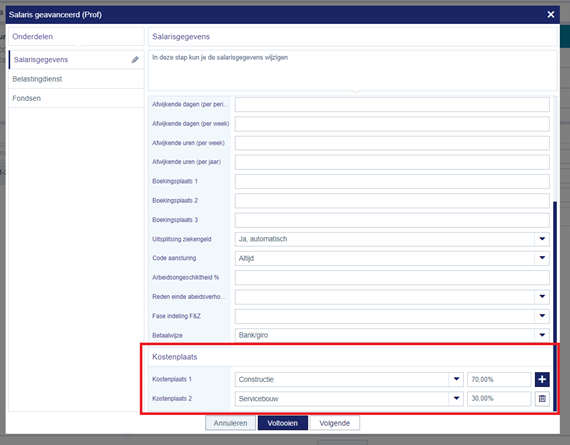
Task: Click the pencil icon beside Salarisgegevens
Action: [135, 60]
